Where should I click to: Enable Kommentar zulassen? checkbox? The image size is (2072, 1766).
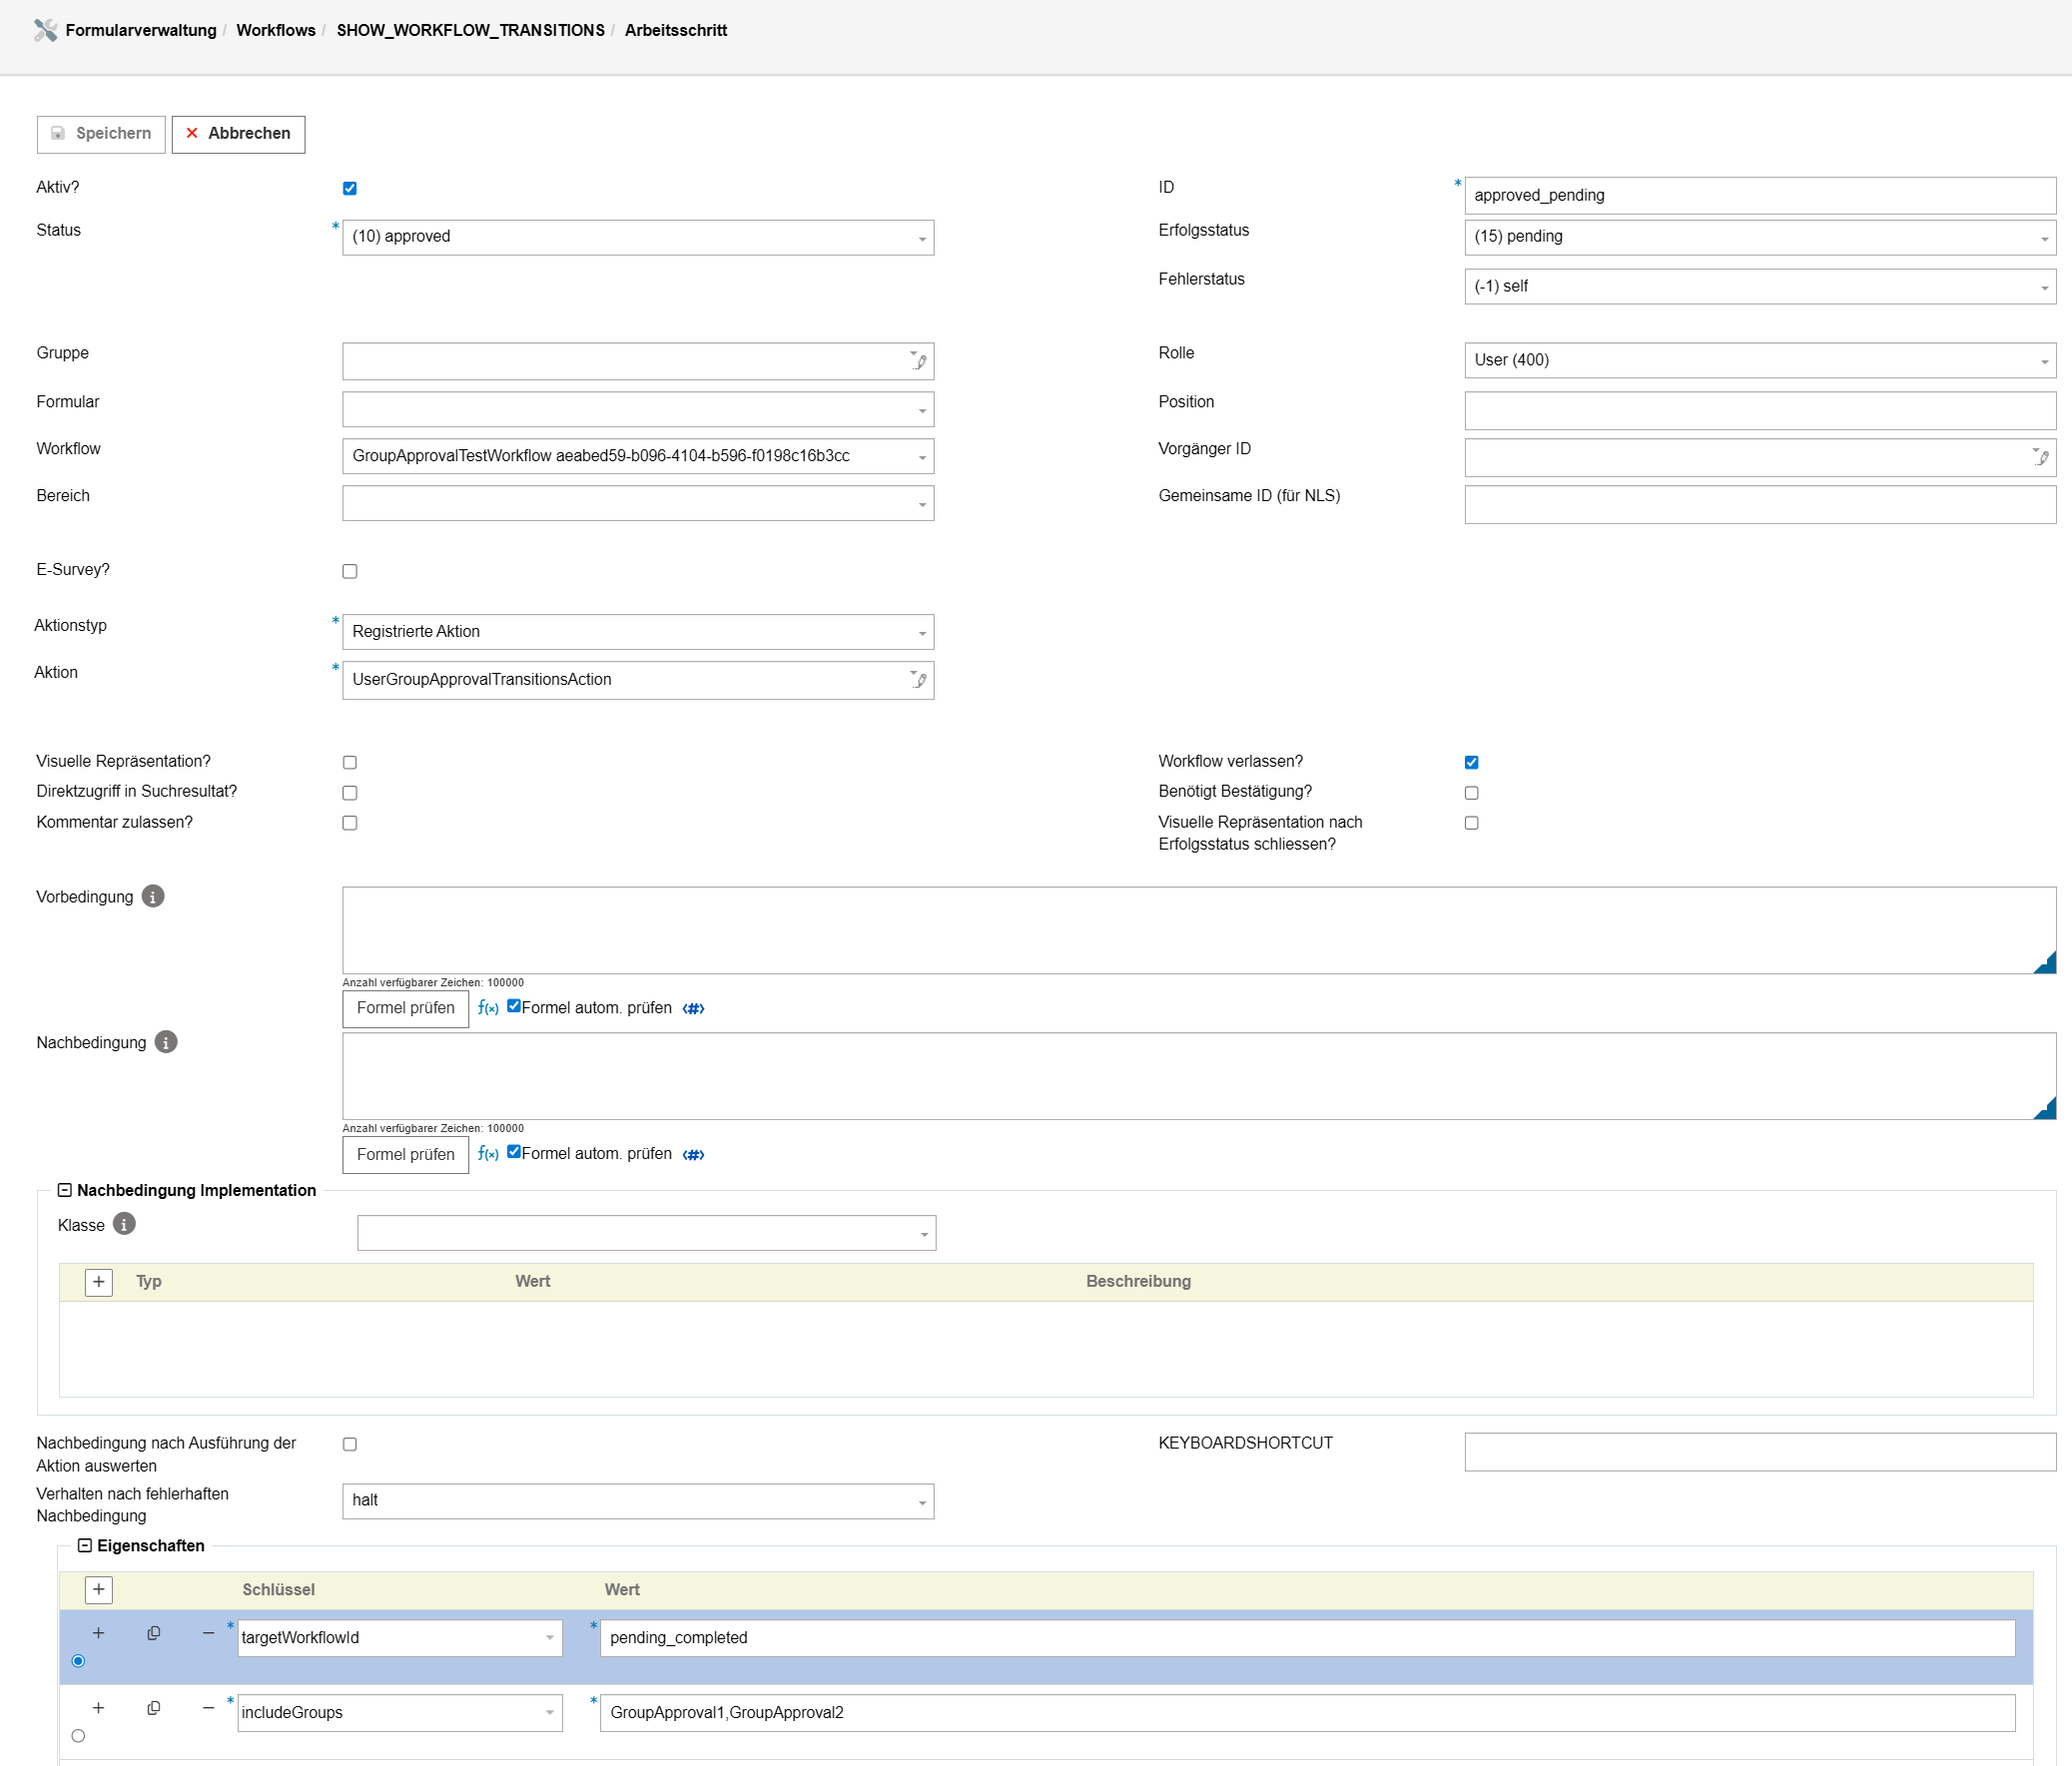[x=350, y=823]
